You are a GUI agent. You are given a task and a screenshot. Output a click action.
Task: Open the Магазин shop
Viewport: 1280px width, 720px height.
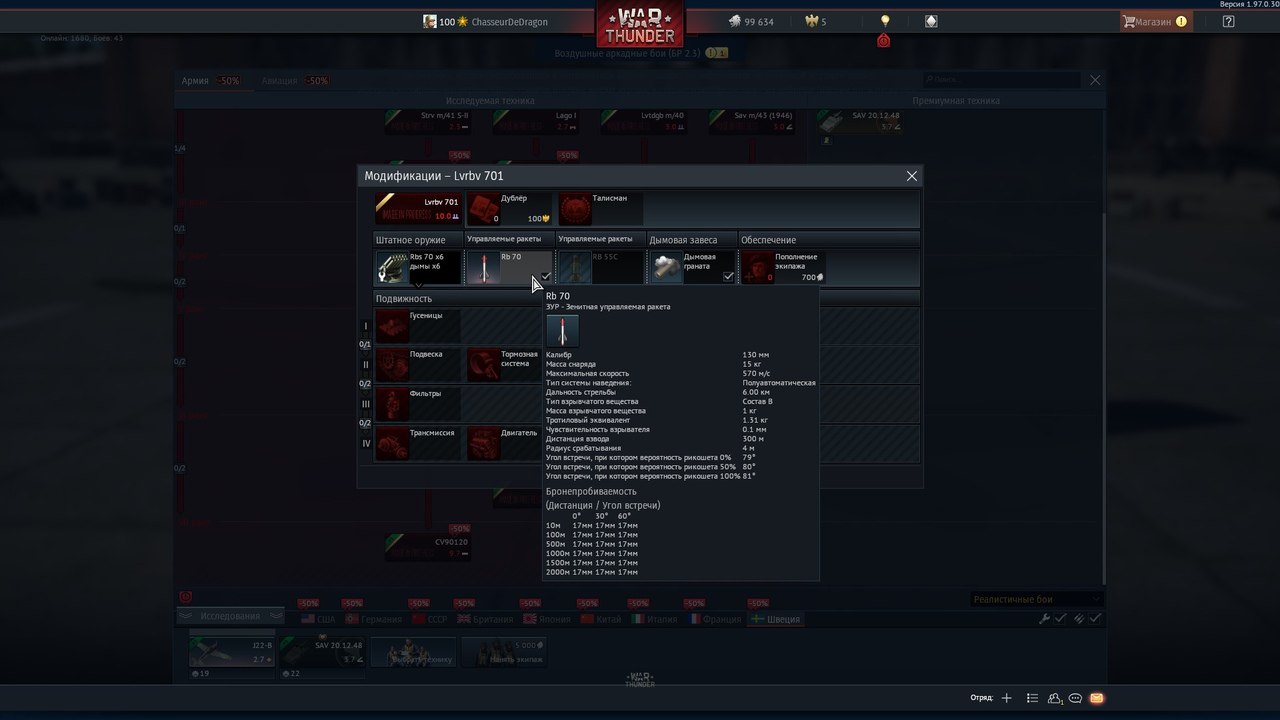[x=1154, y=21]
